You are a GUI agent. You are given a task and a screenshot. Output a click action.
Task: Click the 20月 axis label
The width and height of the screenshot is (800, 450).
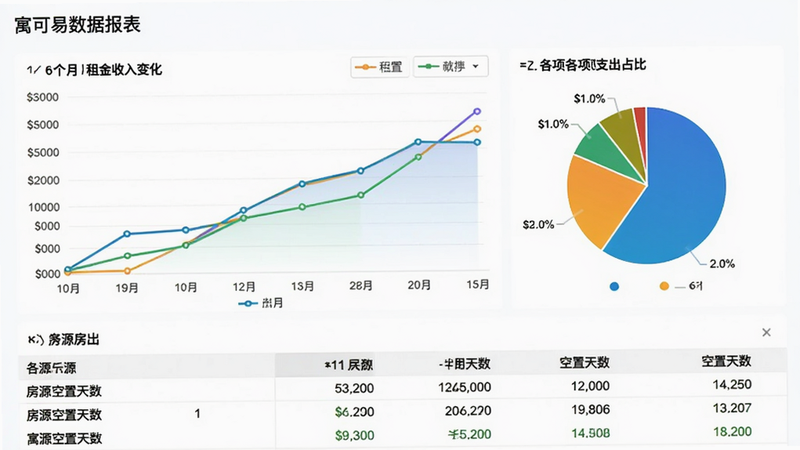click(x=419, y=285)
